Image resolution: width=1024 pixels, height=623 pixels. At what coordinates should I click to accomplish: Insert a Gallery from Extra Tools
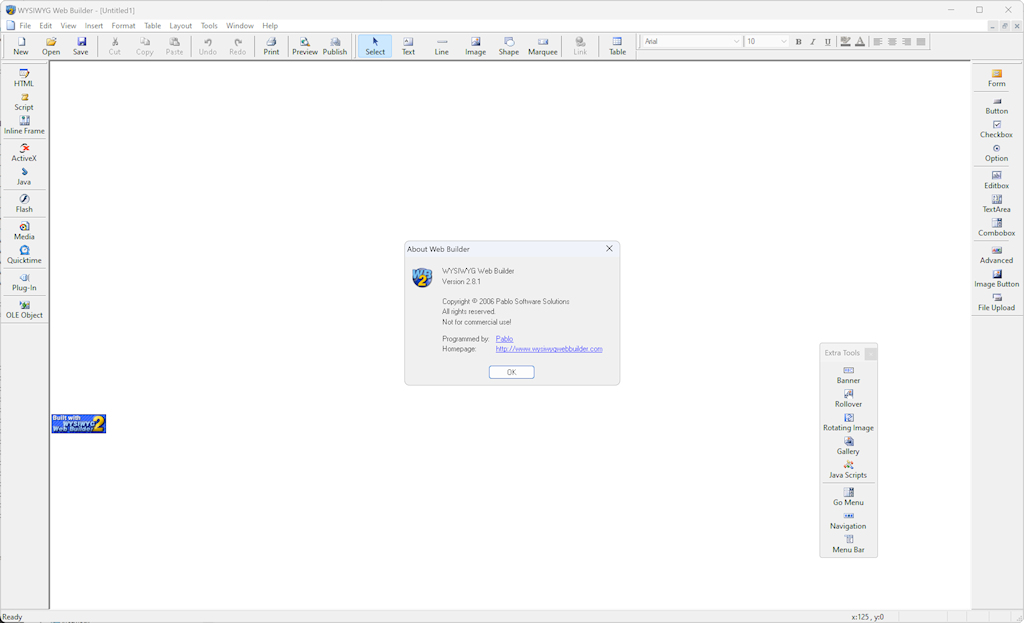(x=848, y=445)
